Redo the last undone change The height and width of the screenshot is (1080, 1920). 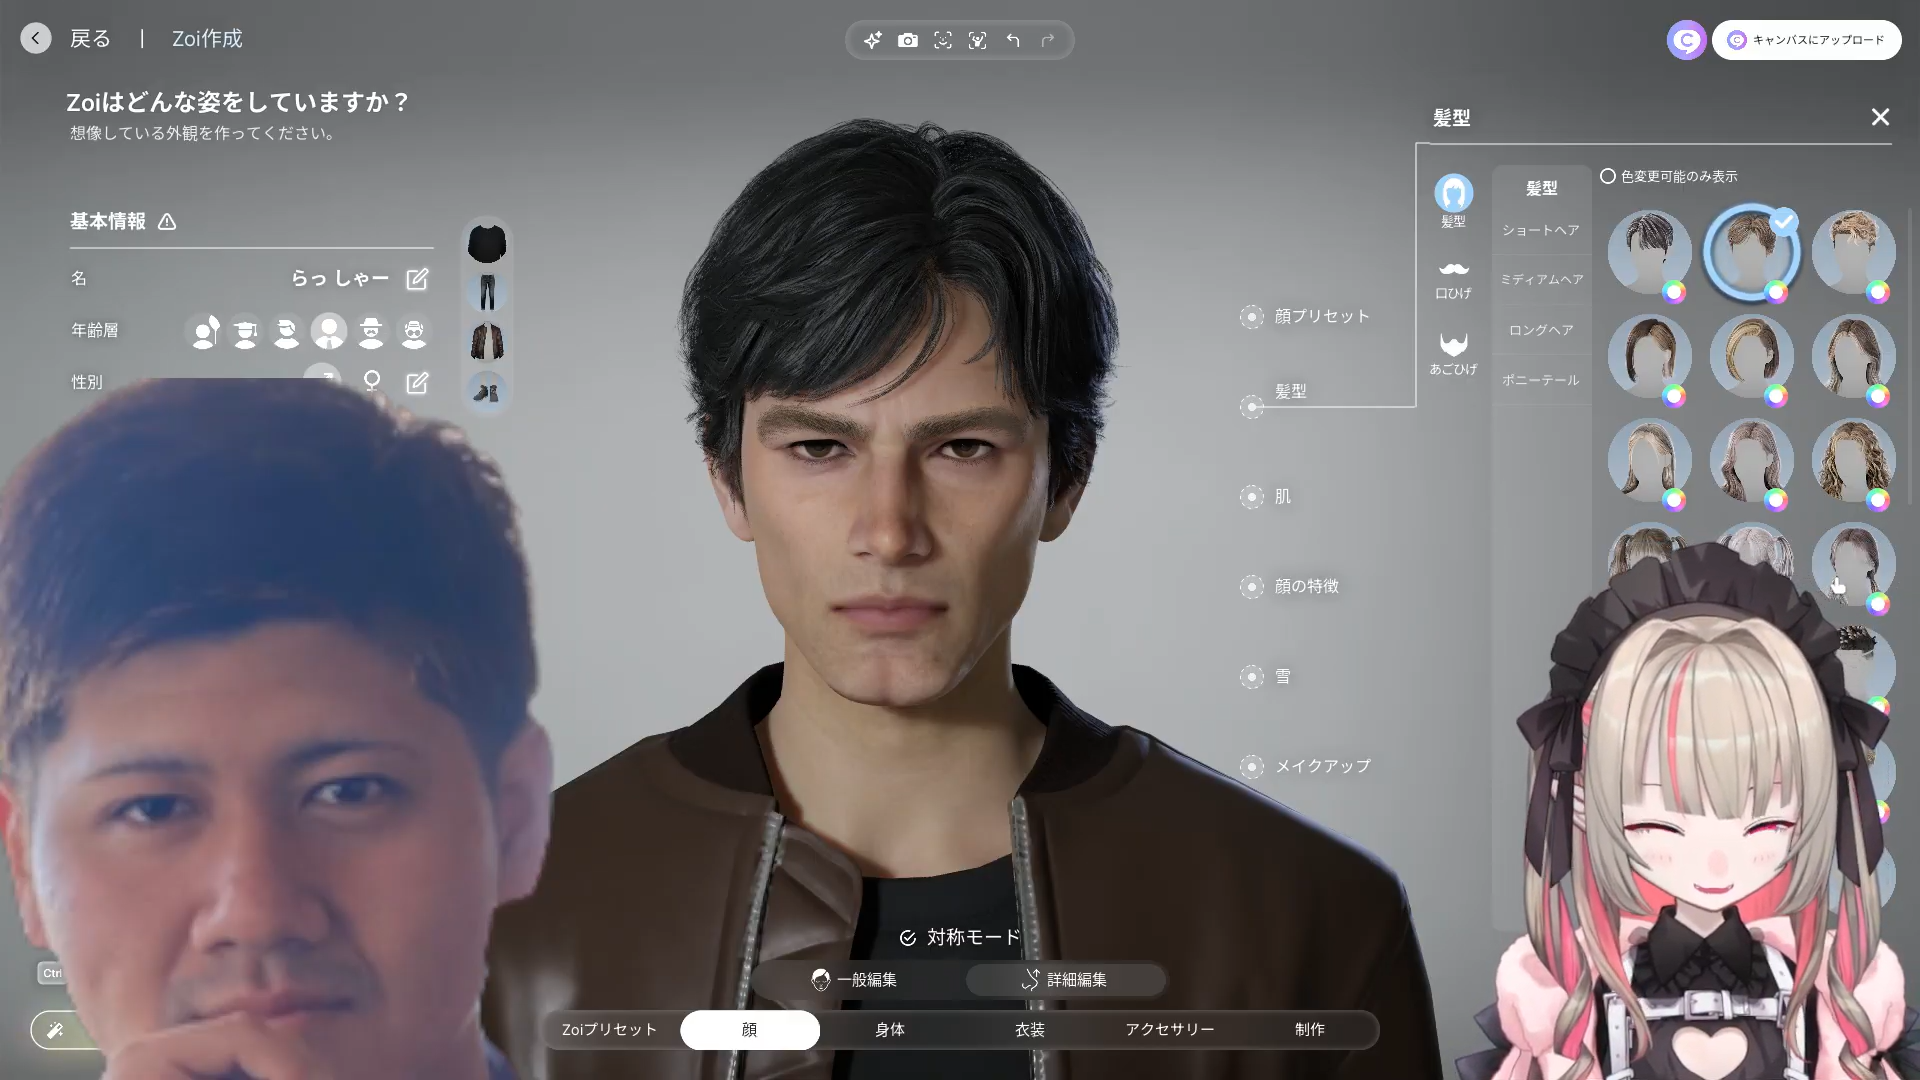1048,40
